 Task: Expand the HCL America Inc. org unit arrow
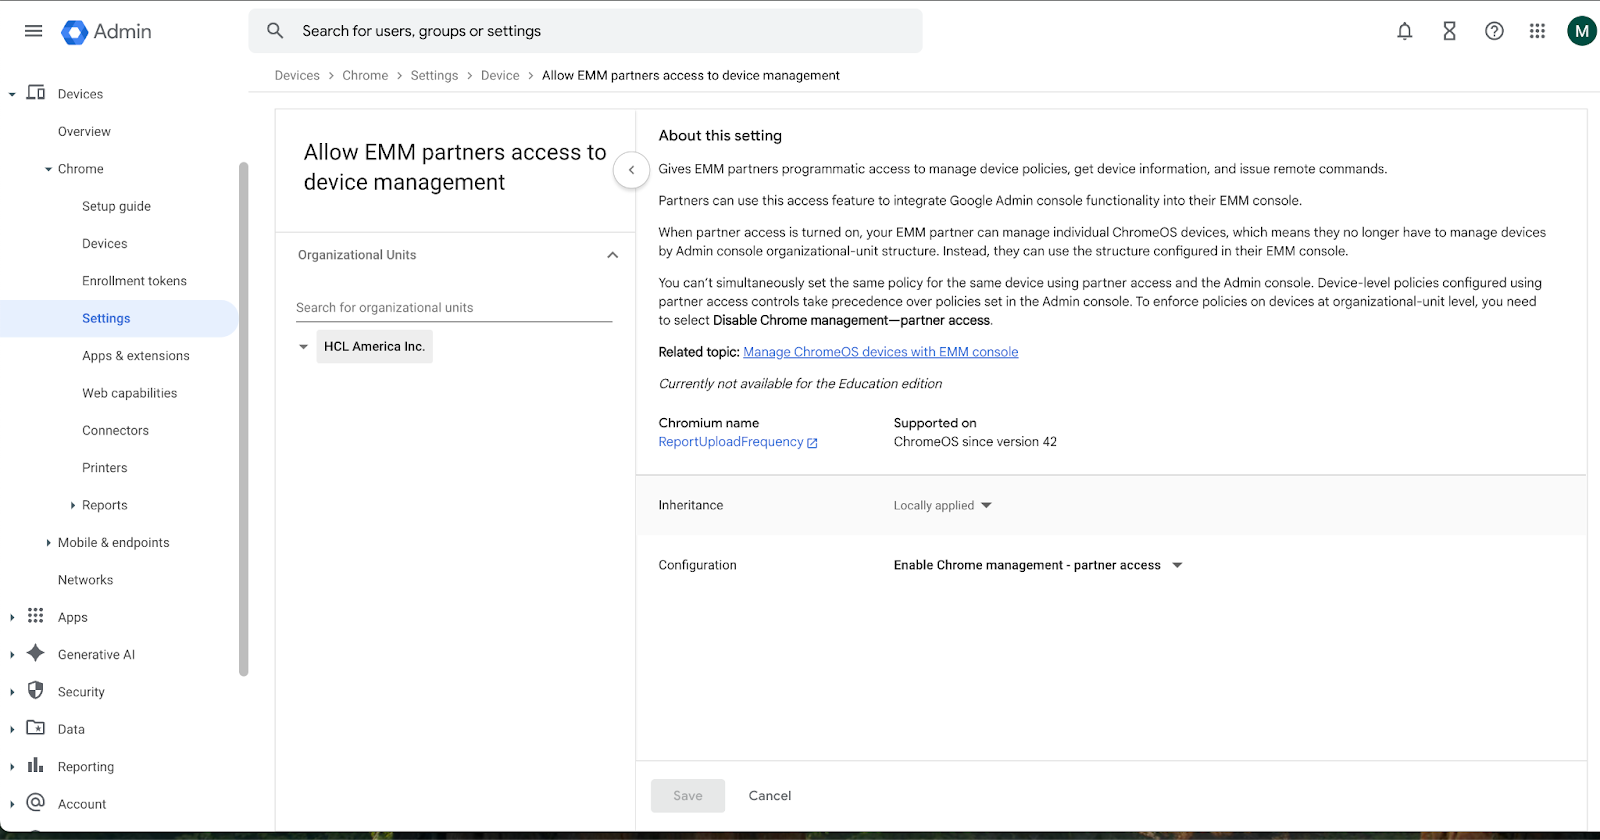pos(303,347)
